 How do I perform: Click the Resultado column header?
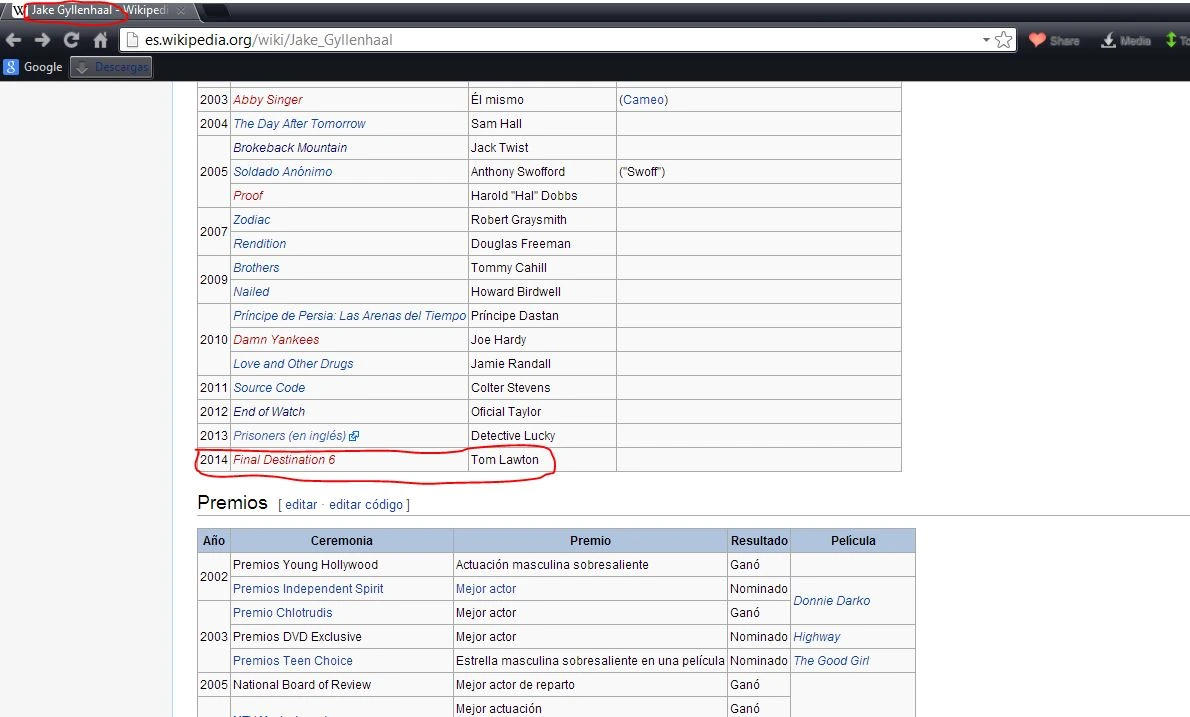coord(759,541)
